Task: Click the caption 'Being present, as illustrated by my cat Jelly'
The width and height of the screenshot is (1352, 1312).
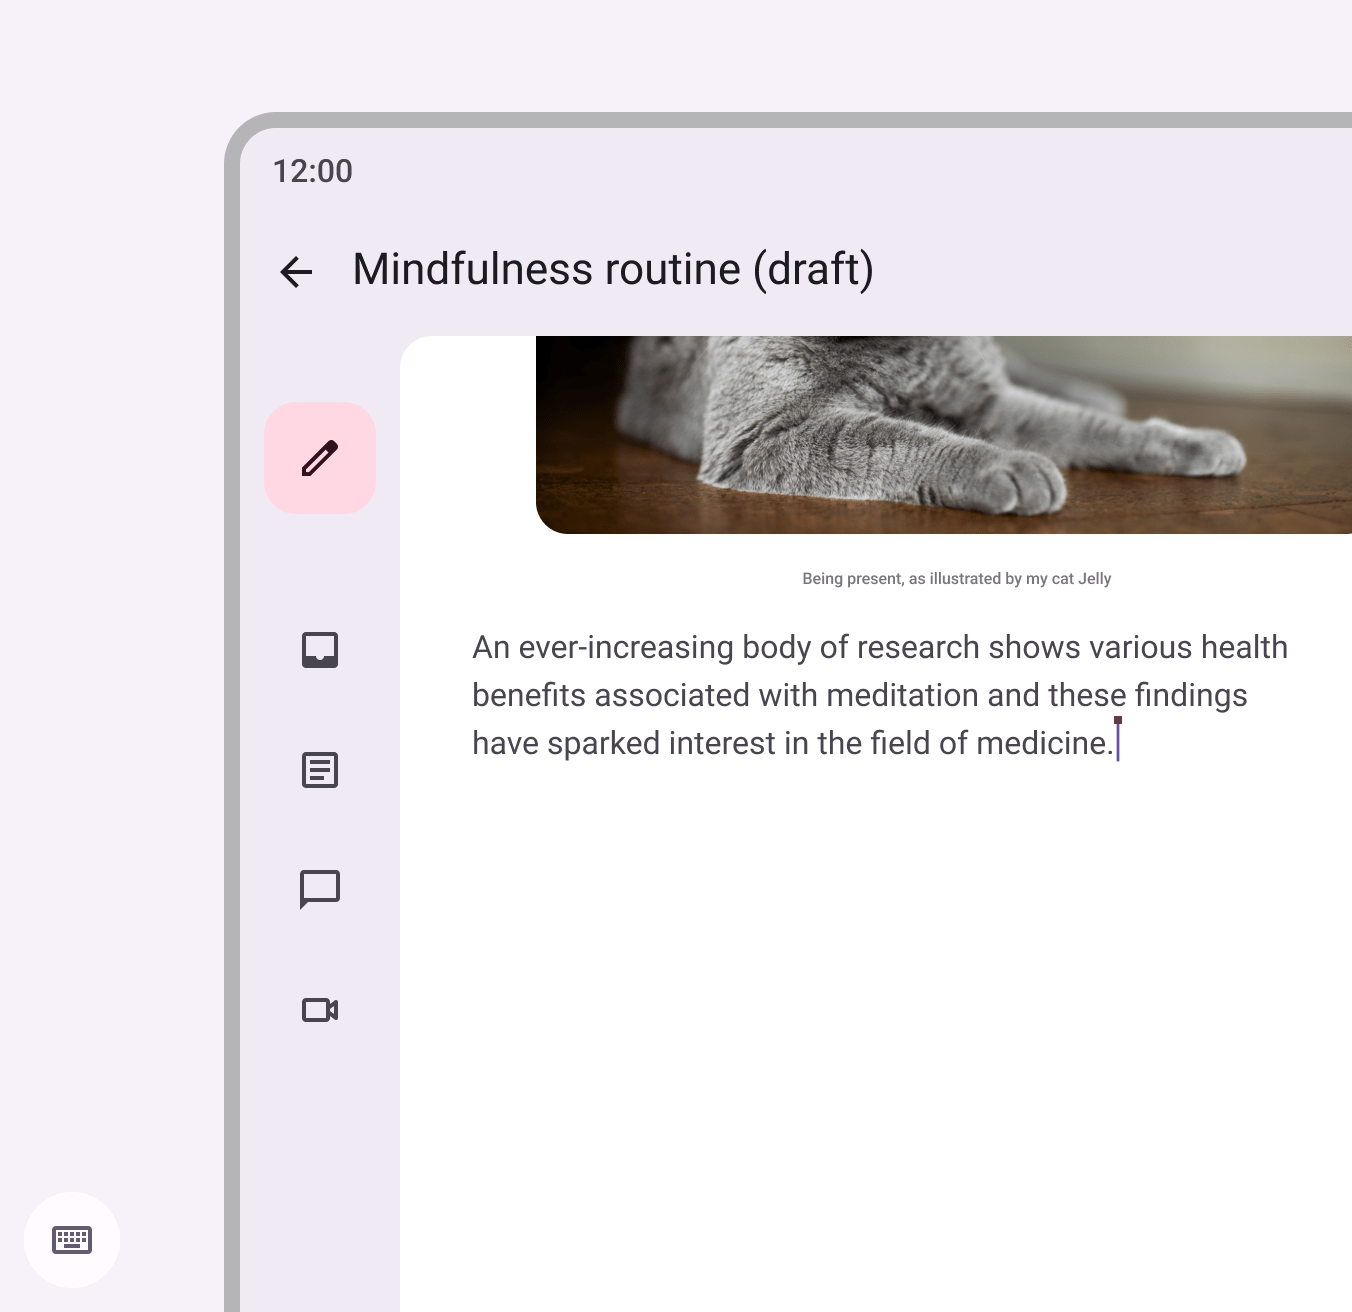Action: 957,579
